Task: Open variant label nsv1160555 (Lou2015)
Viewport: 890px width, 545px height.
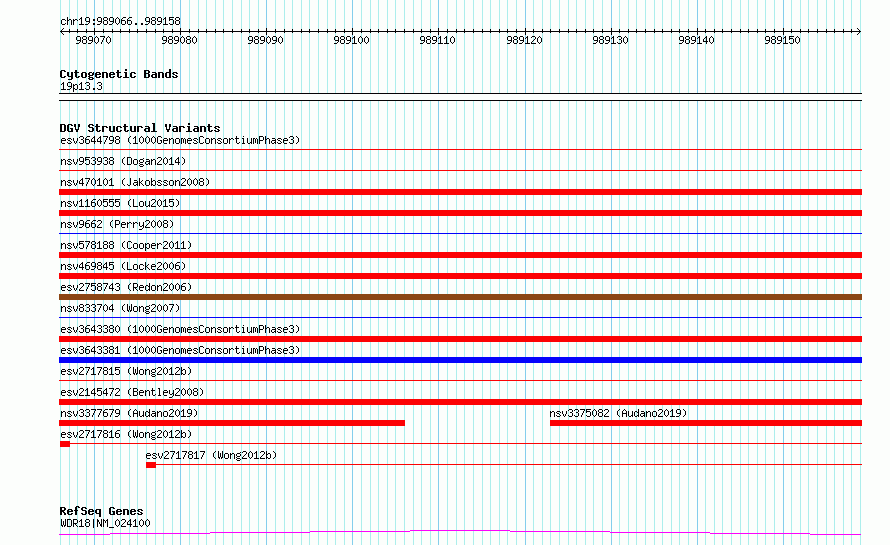Action: pos(120,203)
